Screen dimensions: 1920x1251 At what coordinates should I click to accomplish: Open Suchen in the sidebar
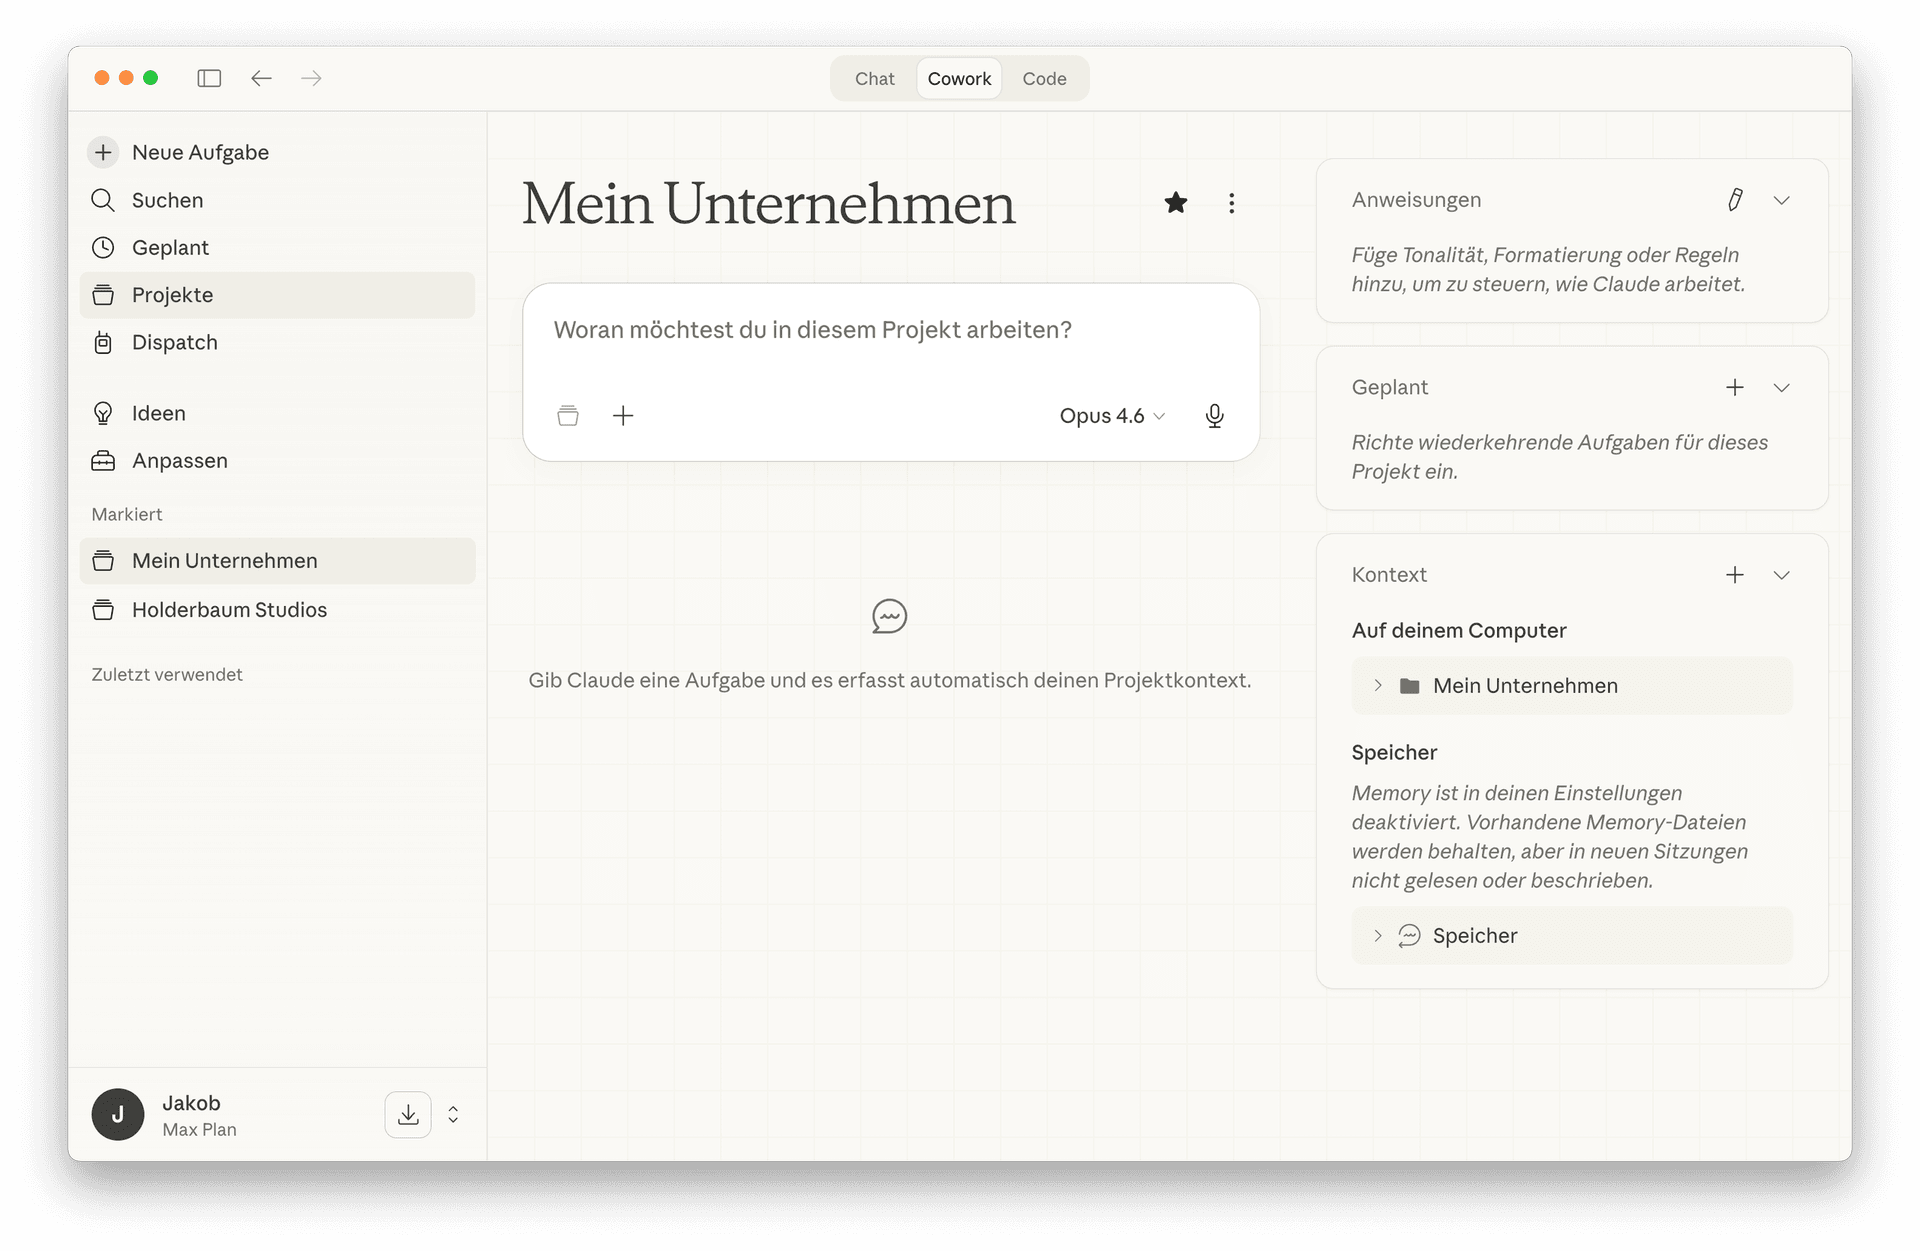[x=278, y=200]
